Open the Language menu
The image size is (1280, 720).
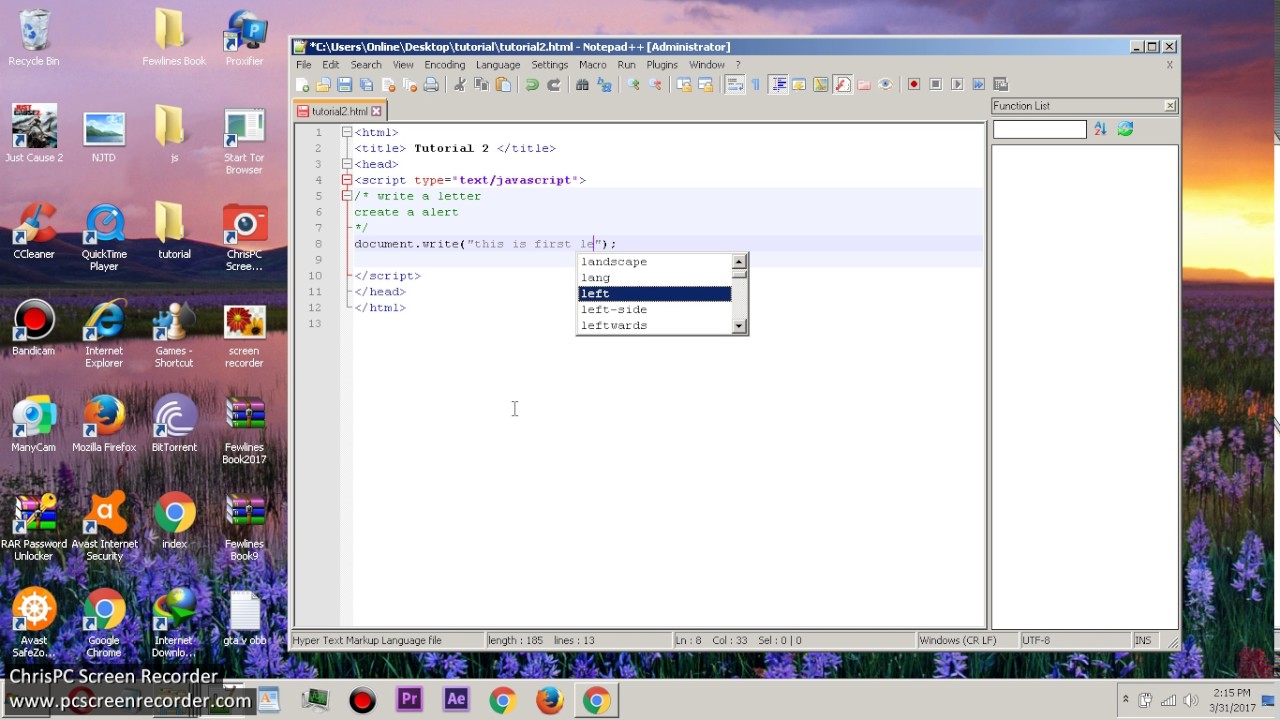(x=498, y=65)
